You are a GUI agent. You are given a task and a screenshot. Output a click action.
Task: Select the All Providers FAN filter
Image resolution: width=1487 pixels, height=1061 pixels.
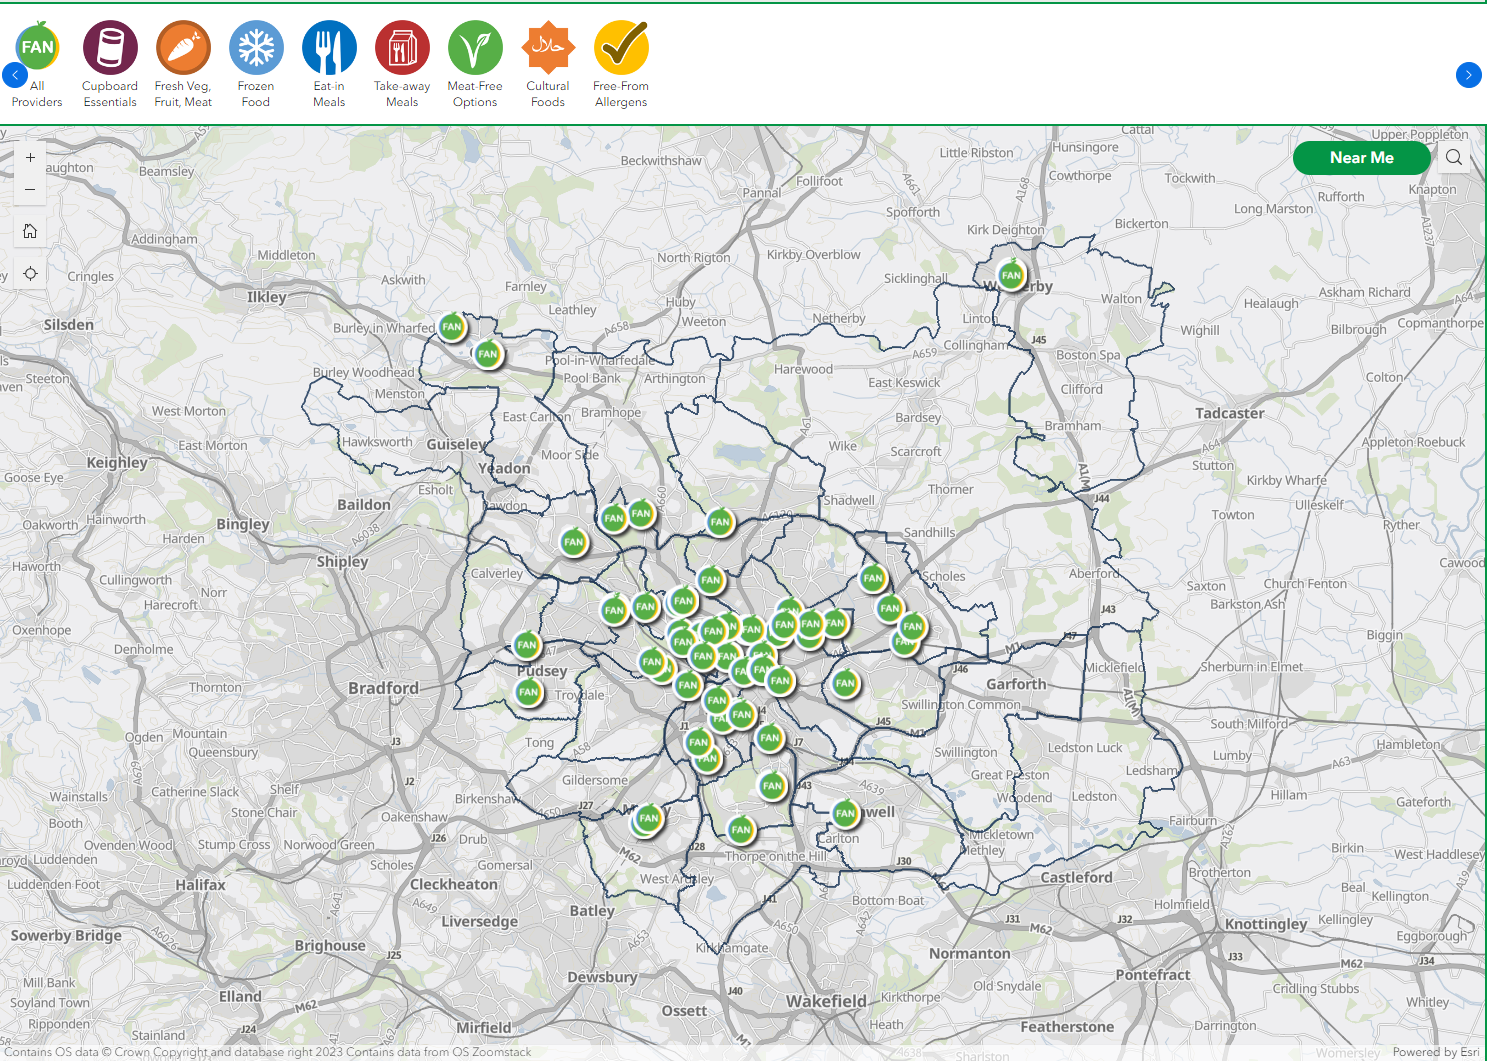(x=37, y=48)
